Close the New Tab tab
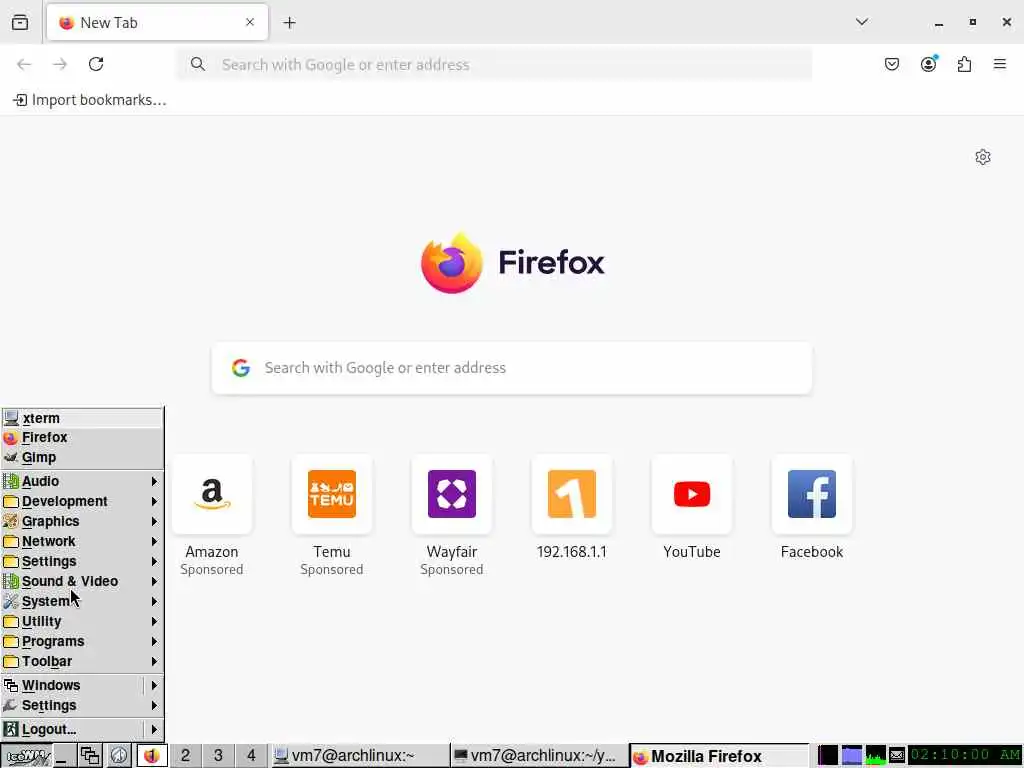This screenshot has height=768, width=1024. click(249, 22)
